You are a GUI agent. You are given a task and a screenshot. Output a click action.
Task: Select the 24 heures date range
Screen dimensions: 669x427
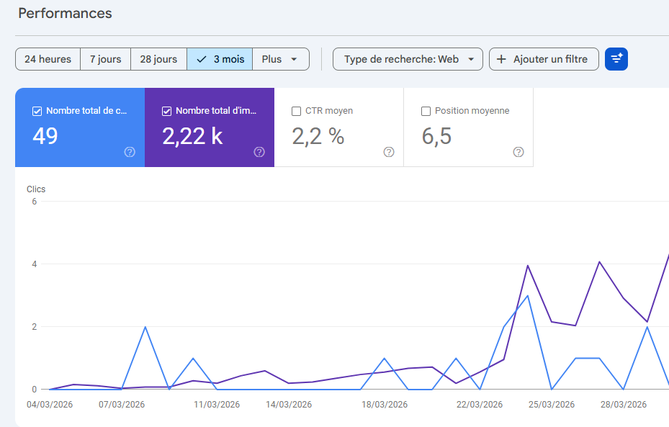coord(47,59)
